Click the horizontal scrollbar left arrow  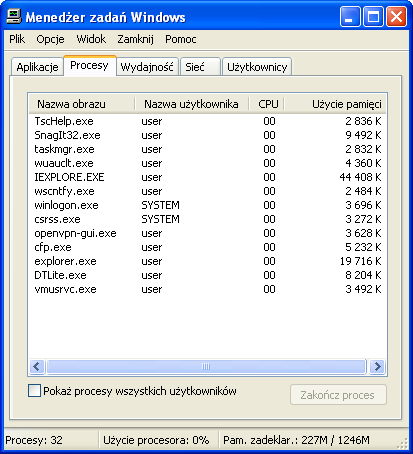tap(37, 367)
